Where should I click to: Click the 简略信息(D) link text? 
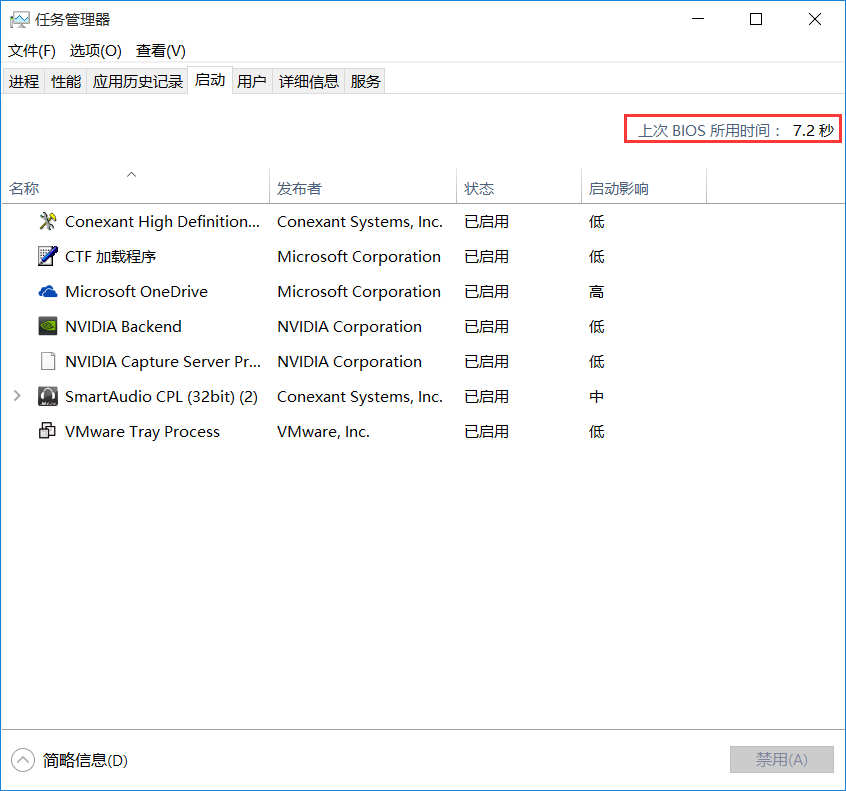coord(85,760)
